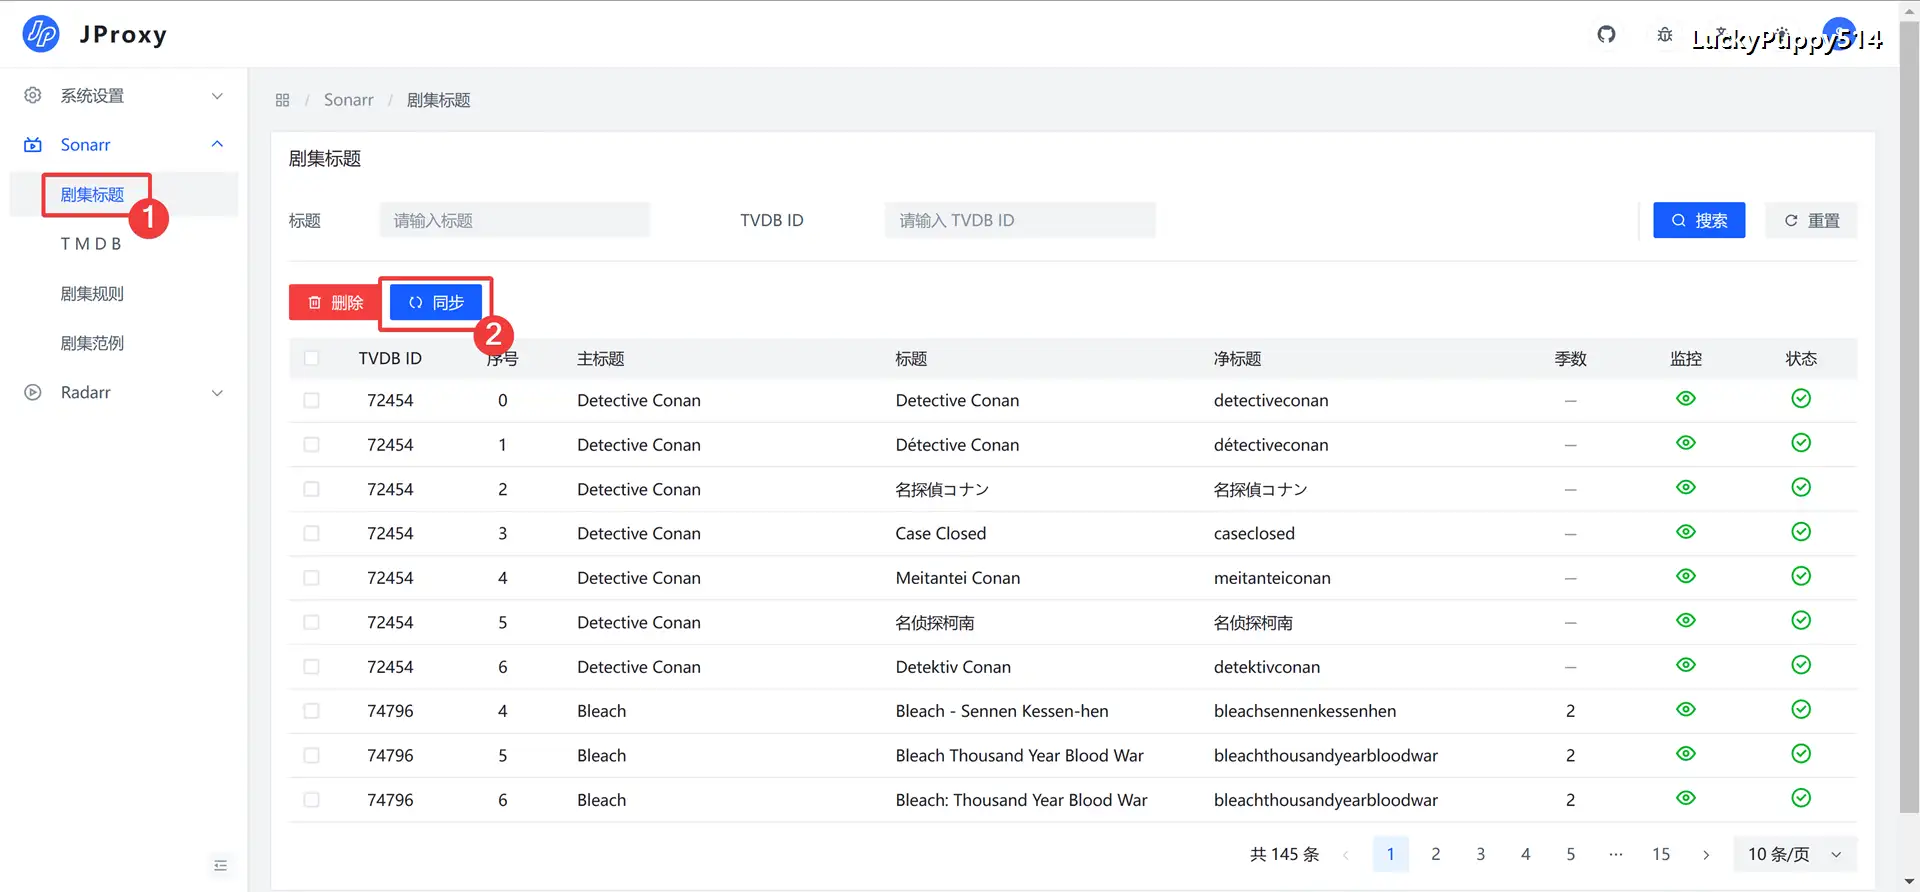Click status check icon for detectiveconan row

click(1801, 399)
